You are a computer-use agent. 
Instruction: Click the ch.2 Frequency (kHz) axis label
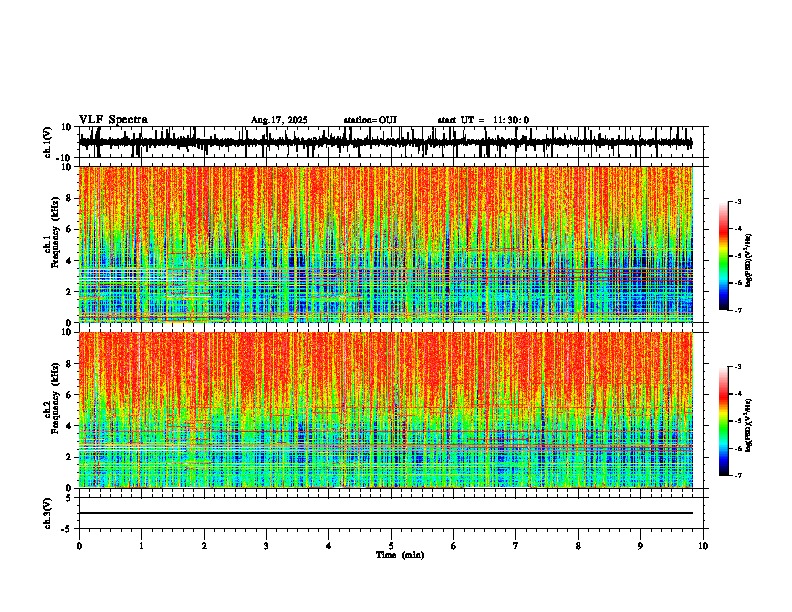click(55, 398)
